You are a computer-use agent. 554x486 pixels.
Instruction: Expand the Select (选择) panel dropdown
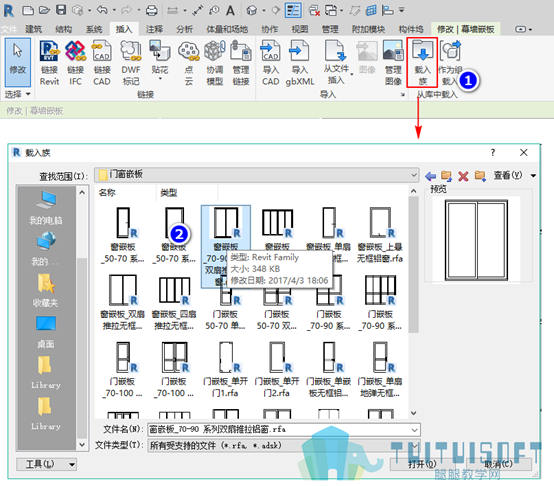click(x=17, y=94)
